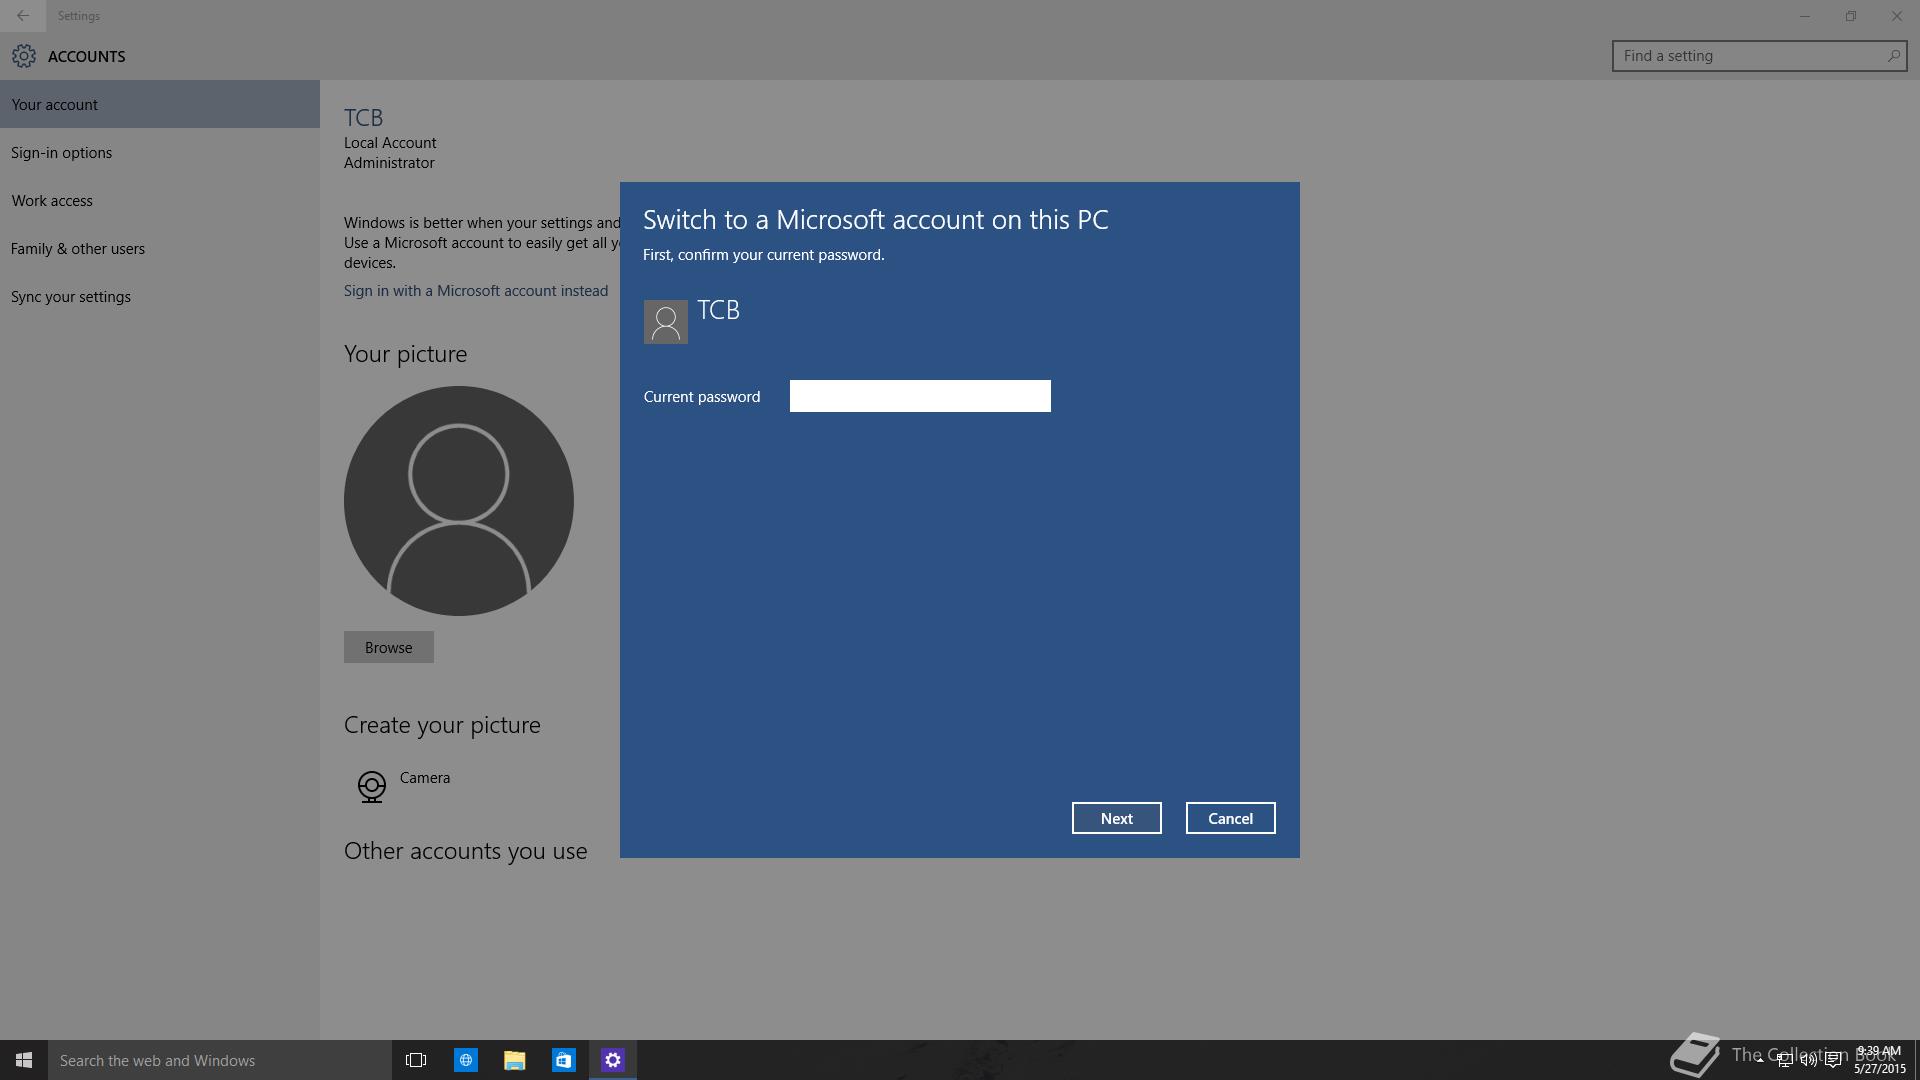Close the Settings window
This screenshot has width=1920, height=1080.
click(x=1897, y=16)
